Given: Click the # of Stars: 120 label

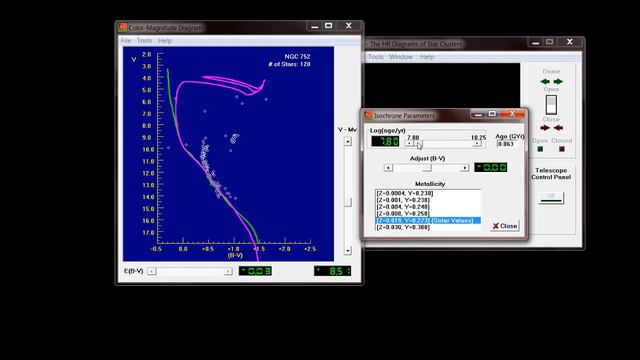Looking at the screenshot, I should click(289, 64).
